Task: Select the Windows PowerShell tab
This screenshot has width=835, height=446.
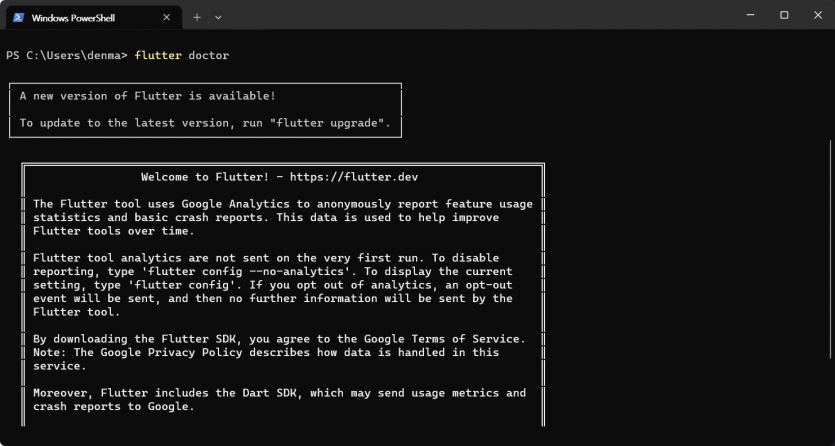Action: 93,18
